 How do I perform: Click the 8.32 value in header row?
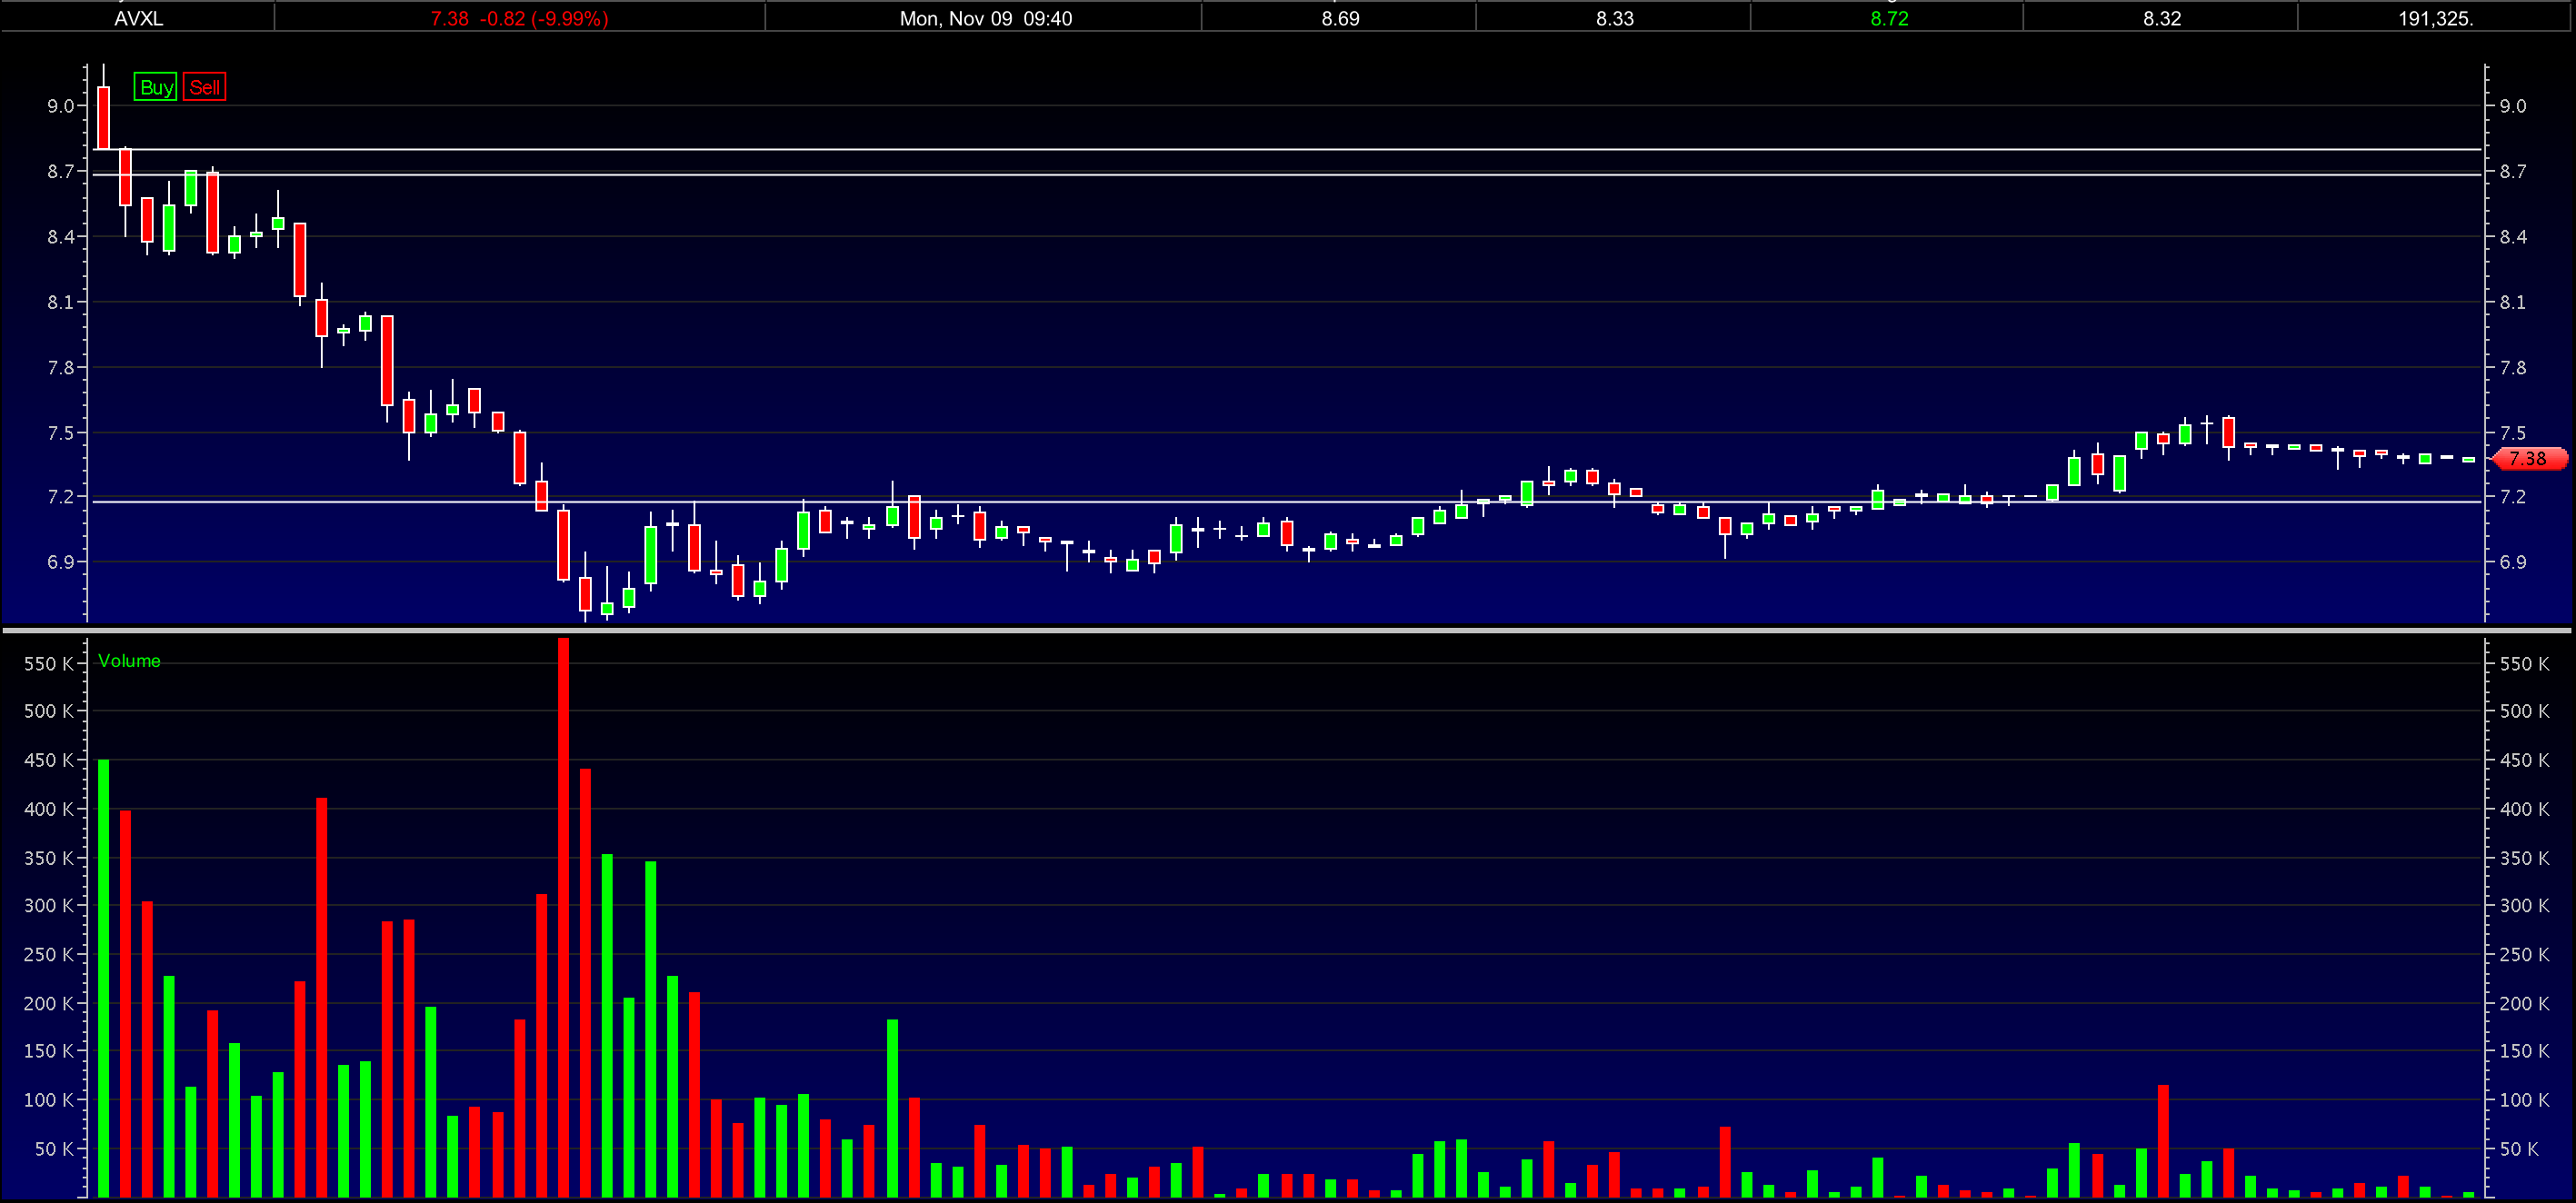(2161, 18)
